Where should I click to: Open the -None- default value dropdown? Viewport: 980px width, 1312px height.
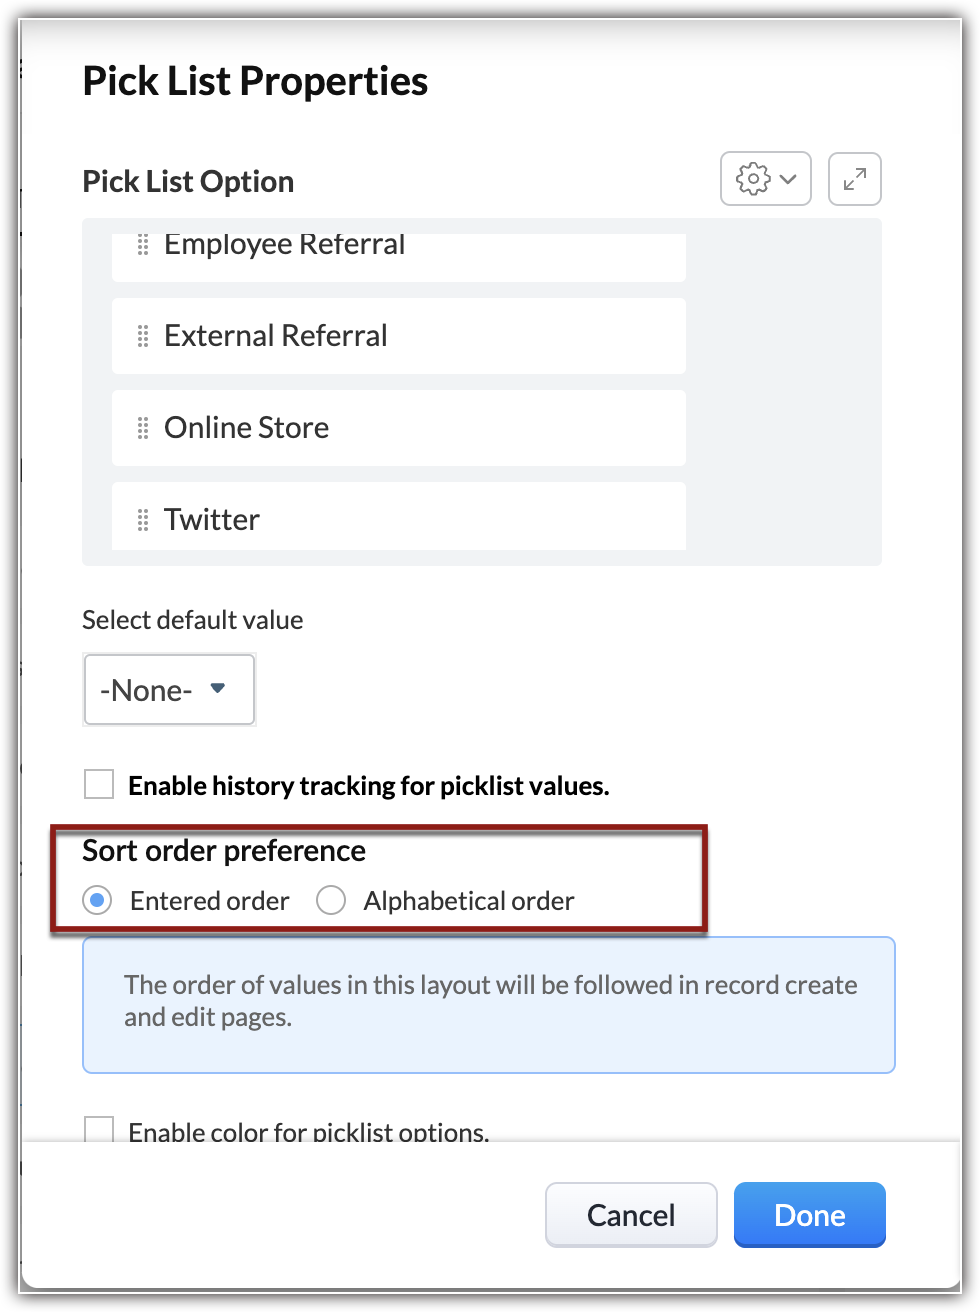(169, 690)
